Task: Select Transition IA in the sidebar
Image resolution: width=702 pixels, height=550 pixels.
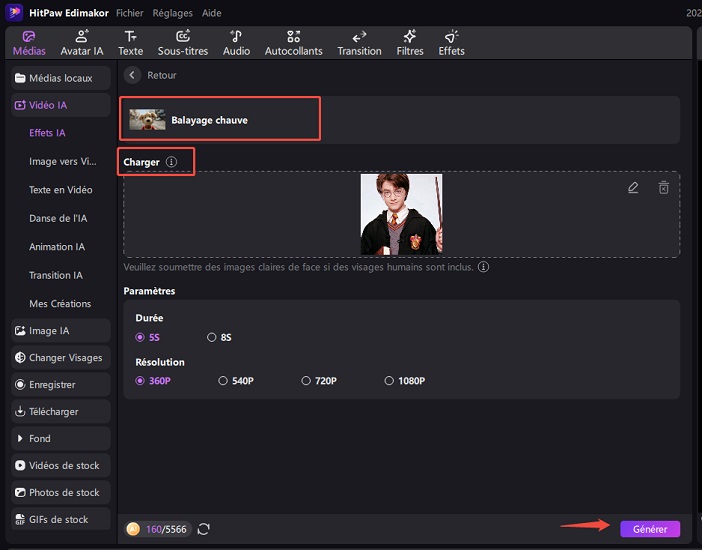Action: [x=56, y=275]
